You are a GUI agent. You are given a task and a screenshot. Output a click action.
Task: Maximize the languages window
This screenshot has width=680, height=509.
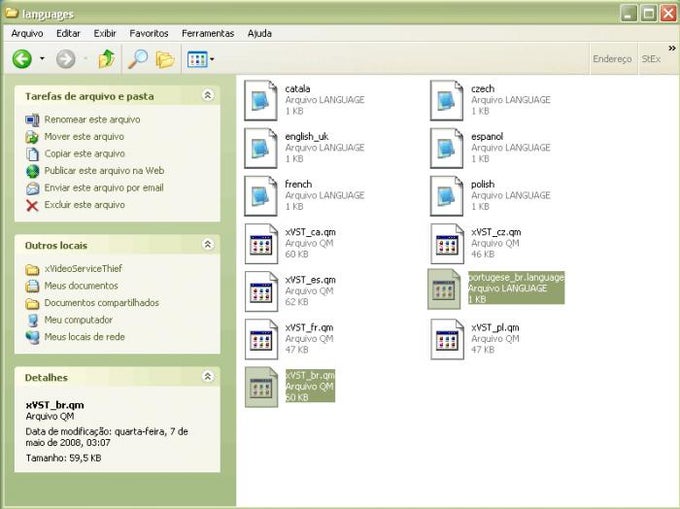(648, 13)
